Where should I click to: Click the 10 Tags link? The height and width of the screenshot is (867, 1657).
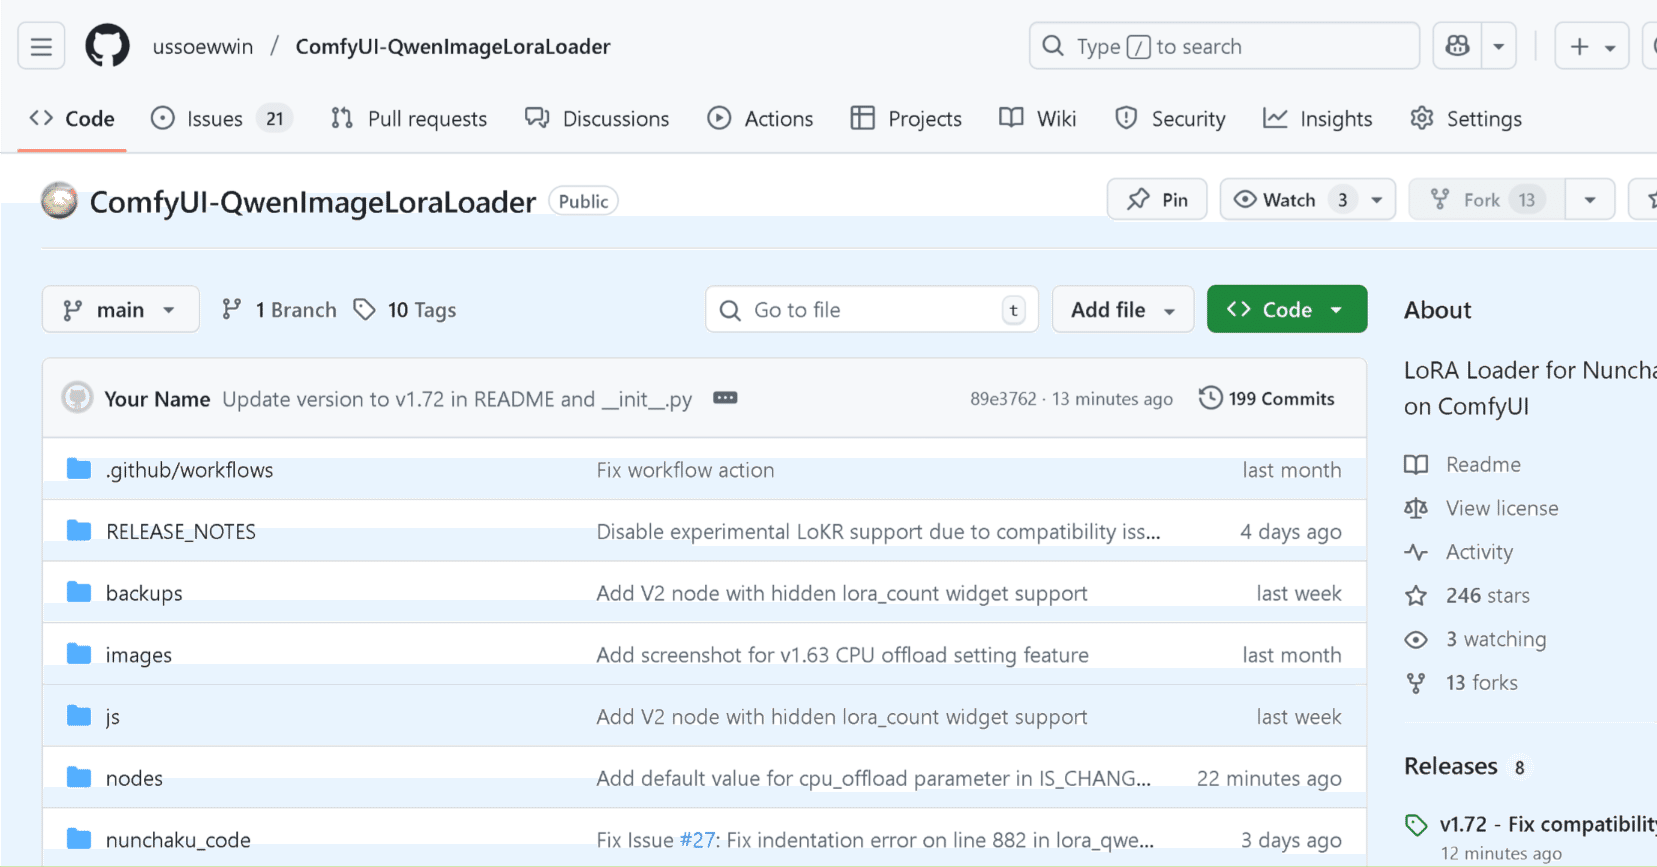coord(406,310)
